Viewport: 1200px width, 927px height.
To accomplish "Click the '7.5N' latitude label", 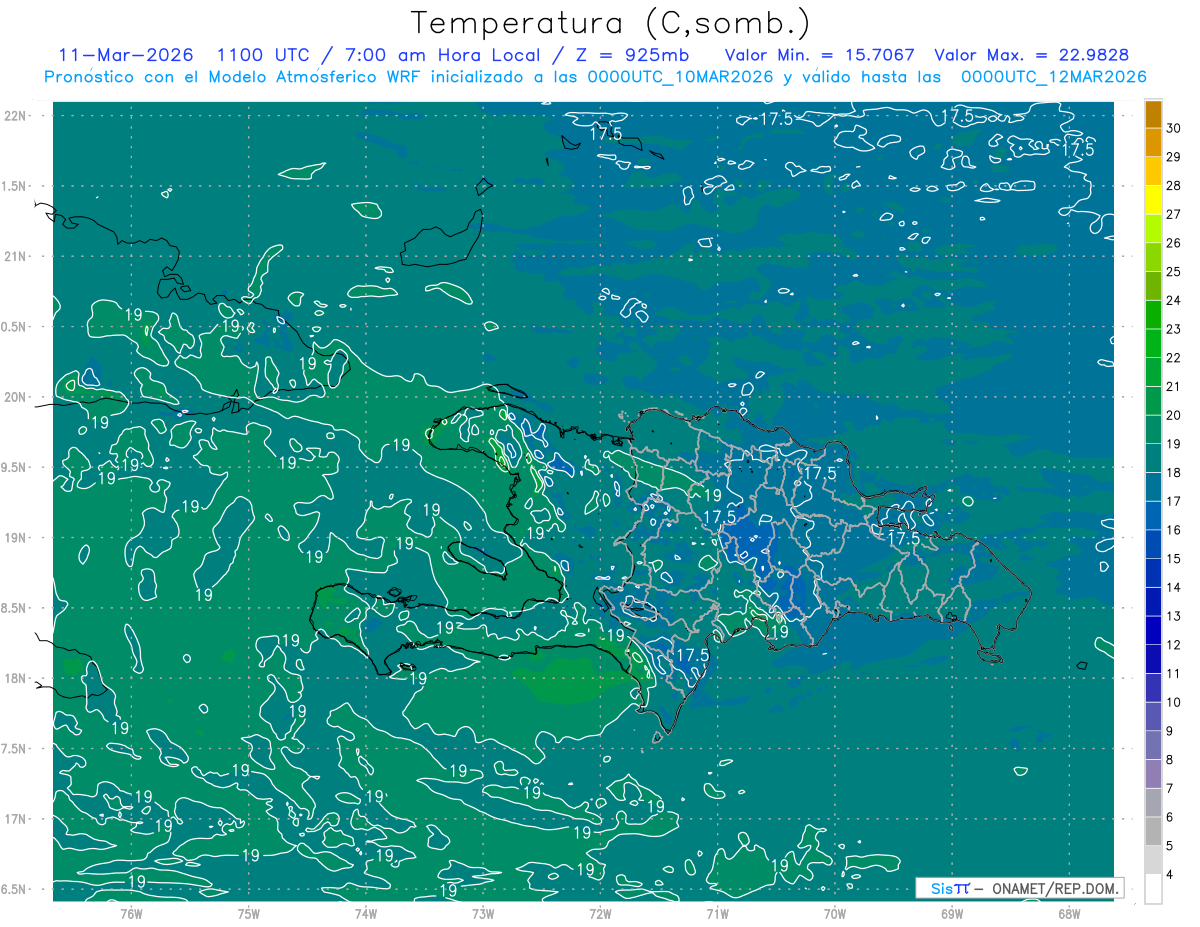I will coord(15,748).
